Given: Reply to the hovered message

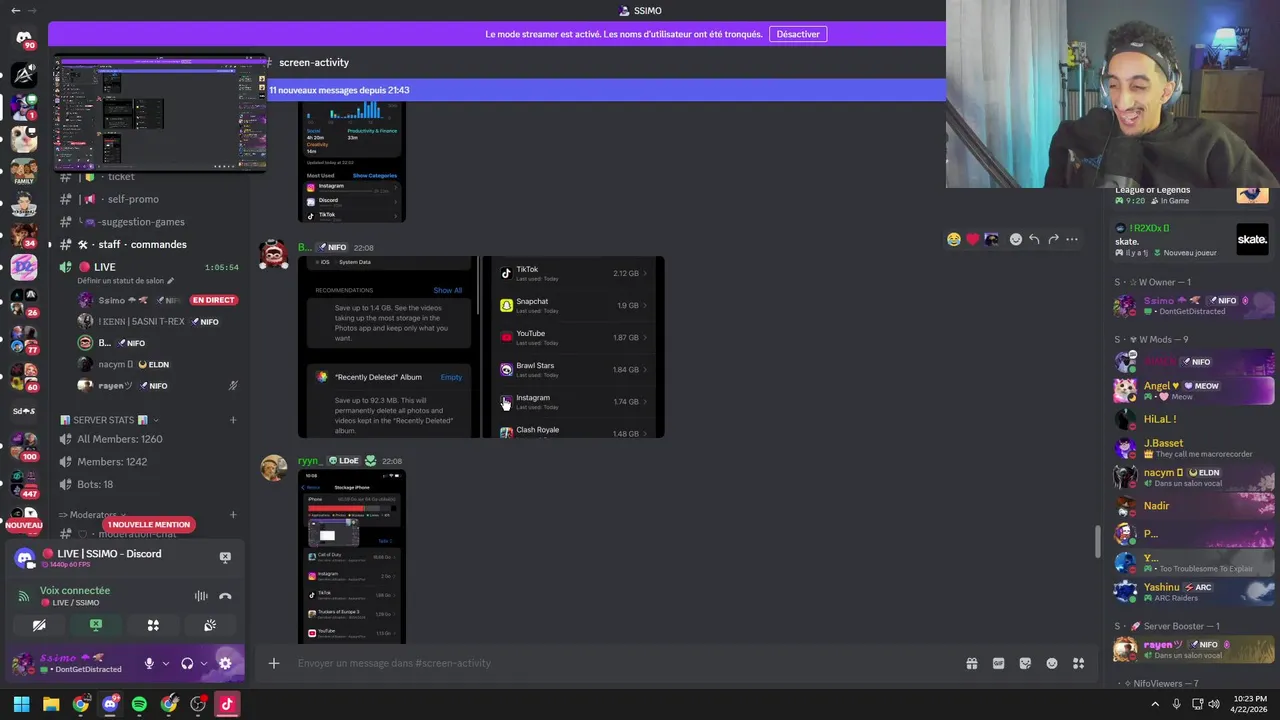Looking at the screenshot, I should [1034, 239].
